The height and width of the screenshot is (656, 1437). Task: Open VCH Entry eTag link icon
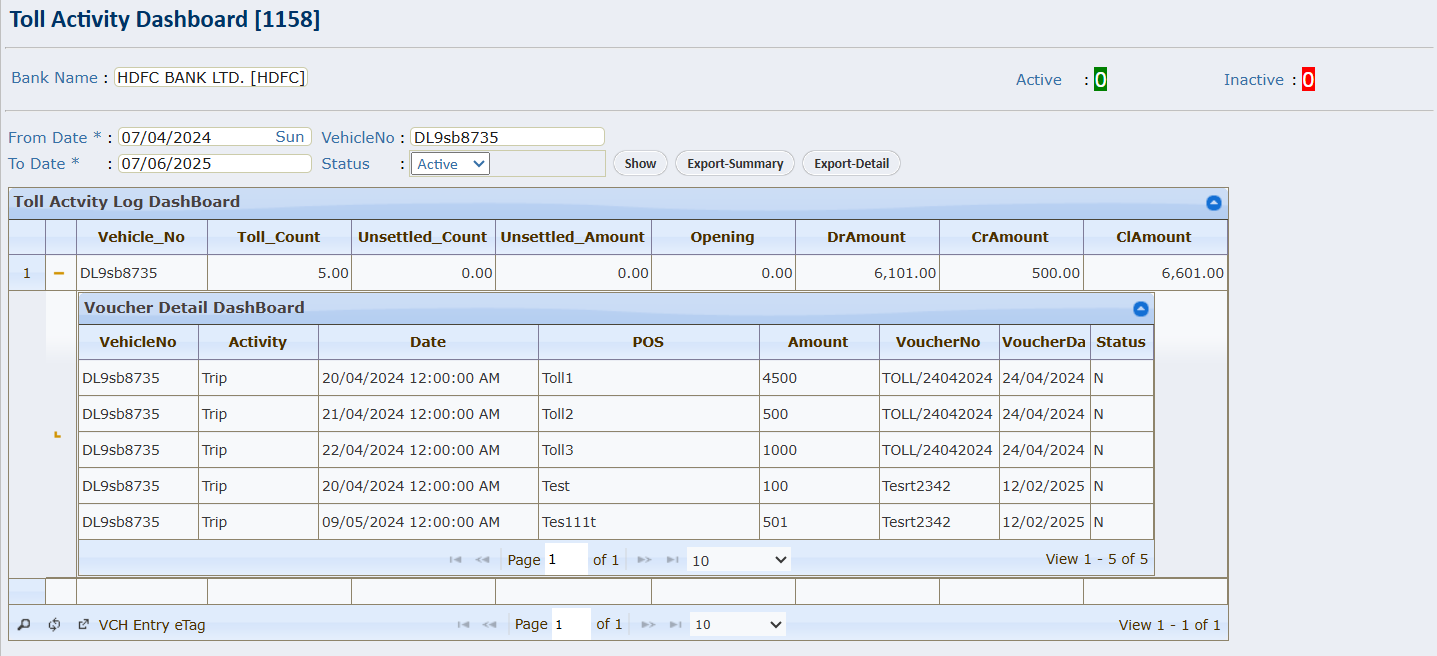84,625
